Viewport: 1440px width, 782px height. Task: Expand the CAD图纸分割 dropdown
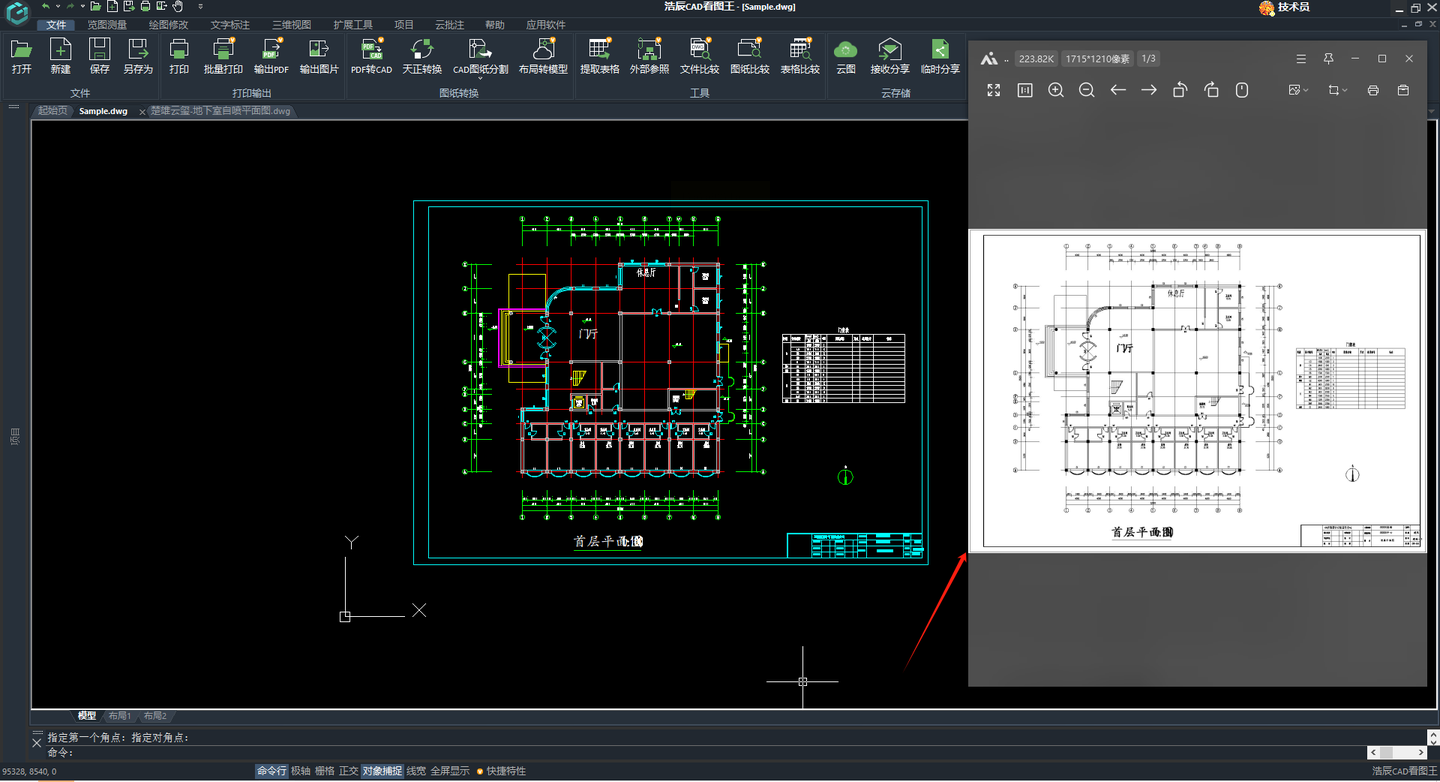pos(480,79)
